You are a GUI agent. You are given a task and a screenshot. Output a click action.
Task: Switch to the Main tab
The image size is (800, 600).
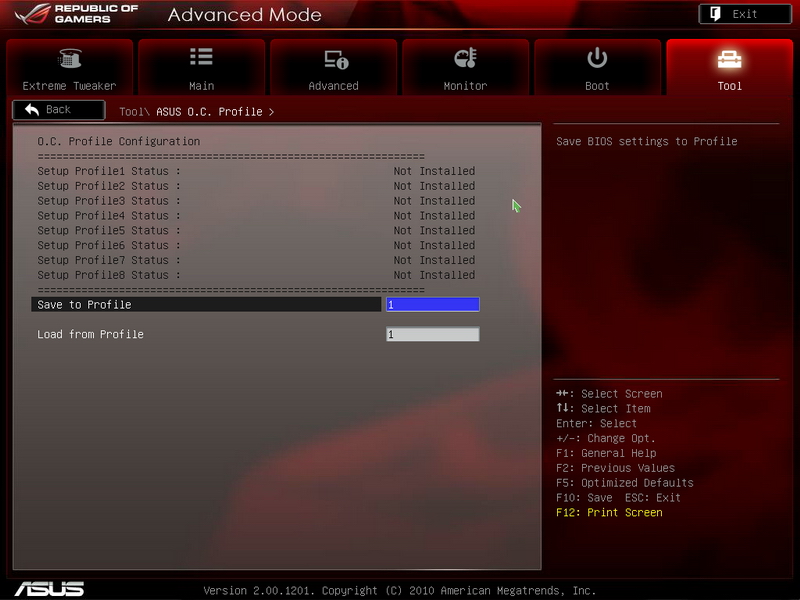202,67
